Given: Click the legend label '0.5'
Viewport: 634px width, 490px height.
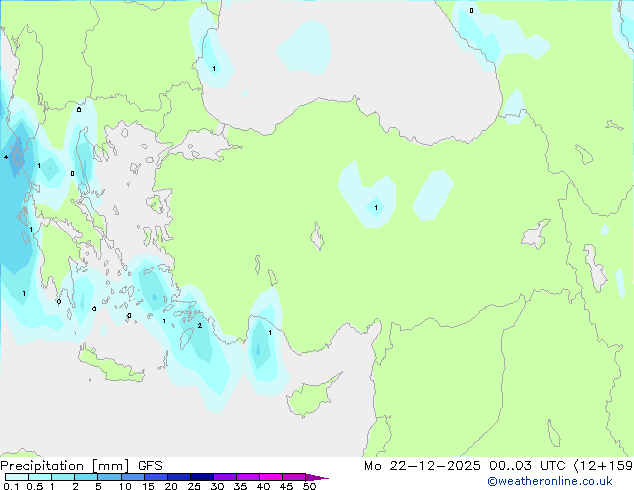Looking at the screenshot, I should (34, 486).
